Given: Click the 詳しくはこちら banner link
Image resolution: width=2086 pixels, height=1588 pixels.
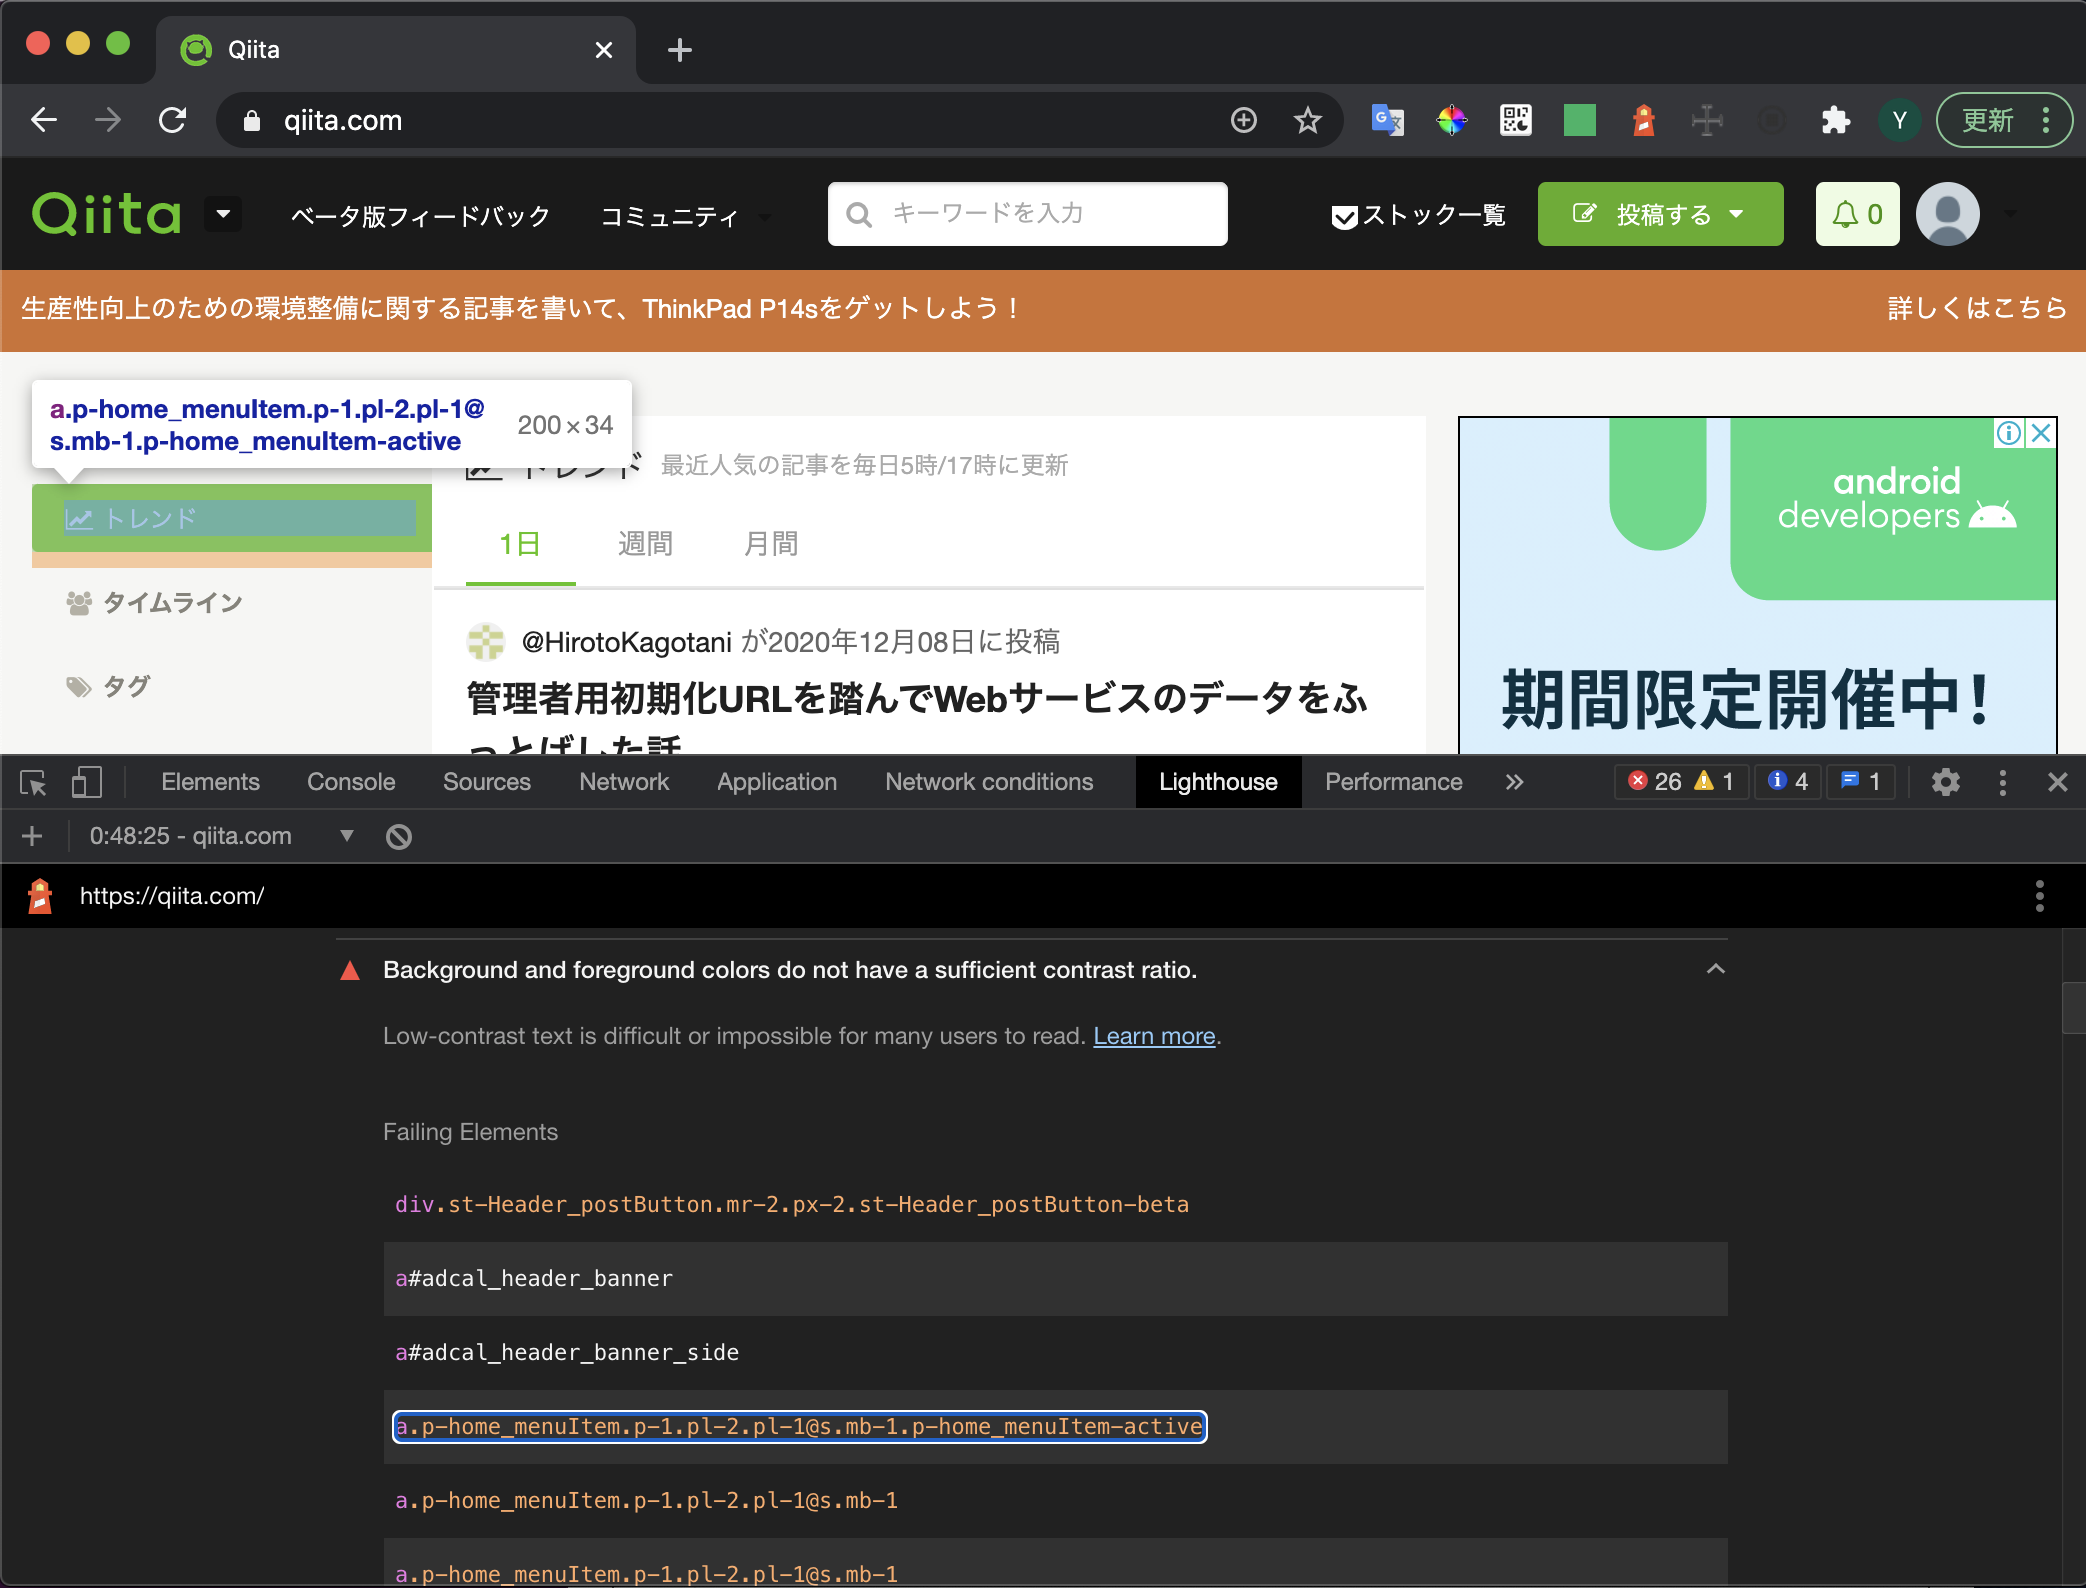Looking at the screenshot, I should 1973,309.
